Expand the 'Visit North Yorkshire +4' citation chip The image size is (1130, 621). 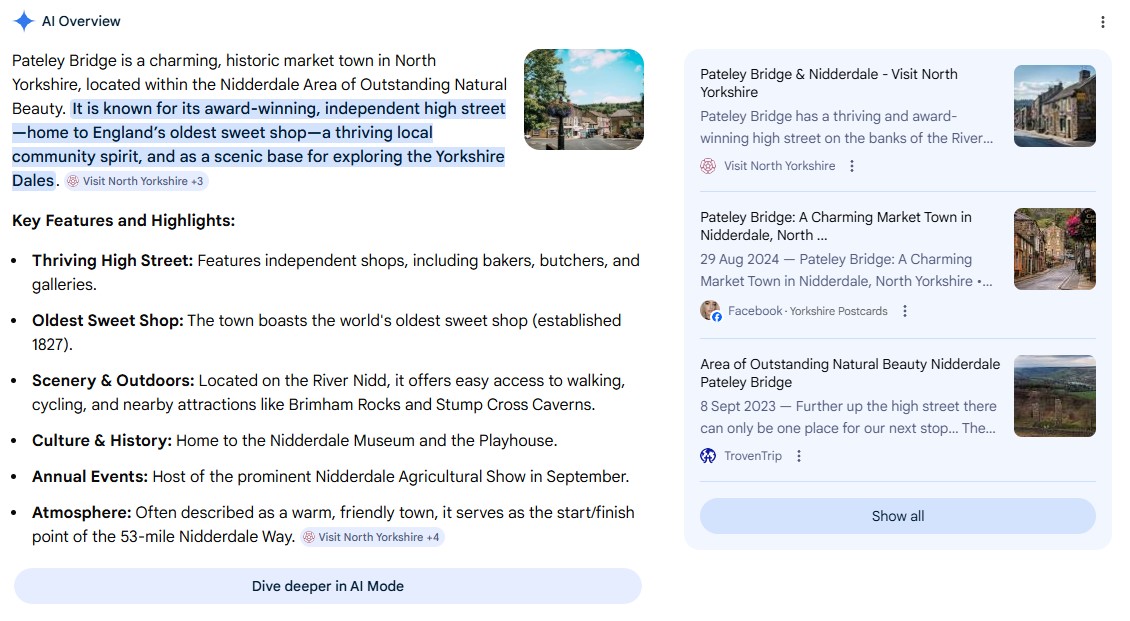tap(371, 537)
